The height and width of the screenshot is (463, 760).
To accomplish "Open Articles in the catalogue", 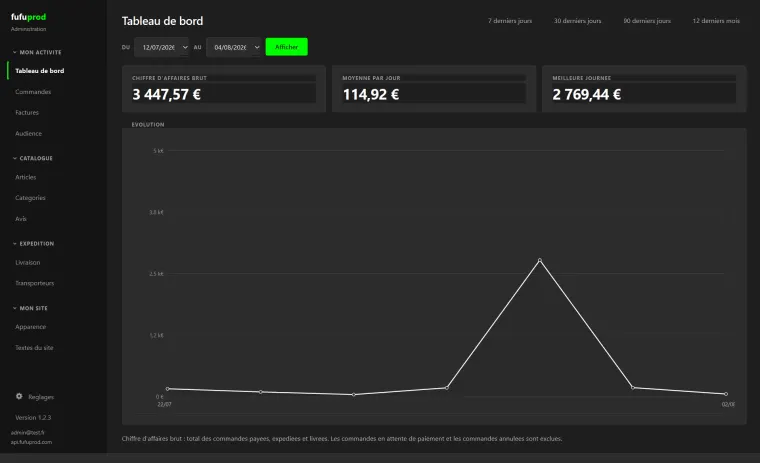I will pos(25,177).
